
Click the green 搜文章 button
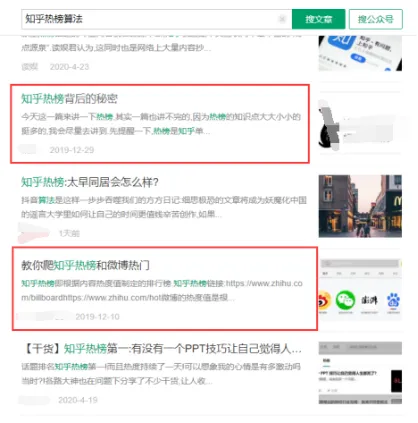tap(318, 19)
